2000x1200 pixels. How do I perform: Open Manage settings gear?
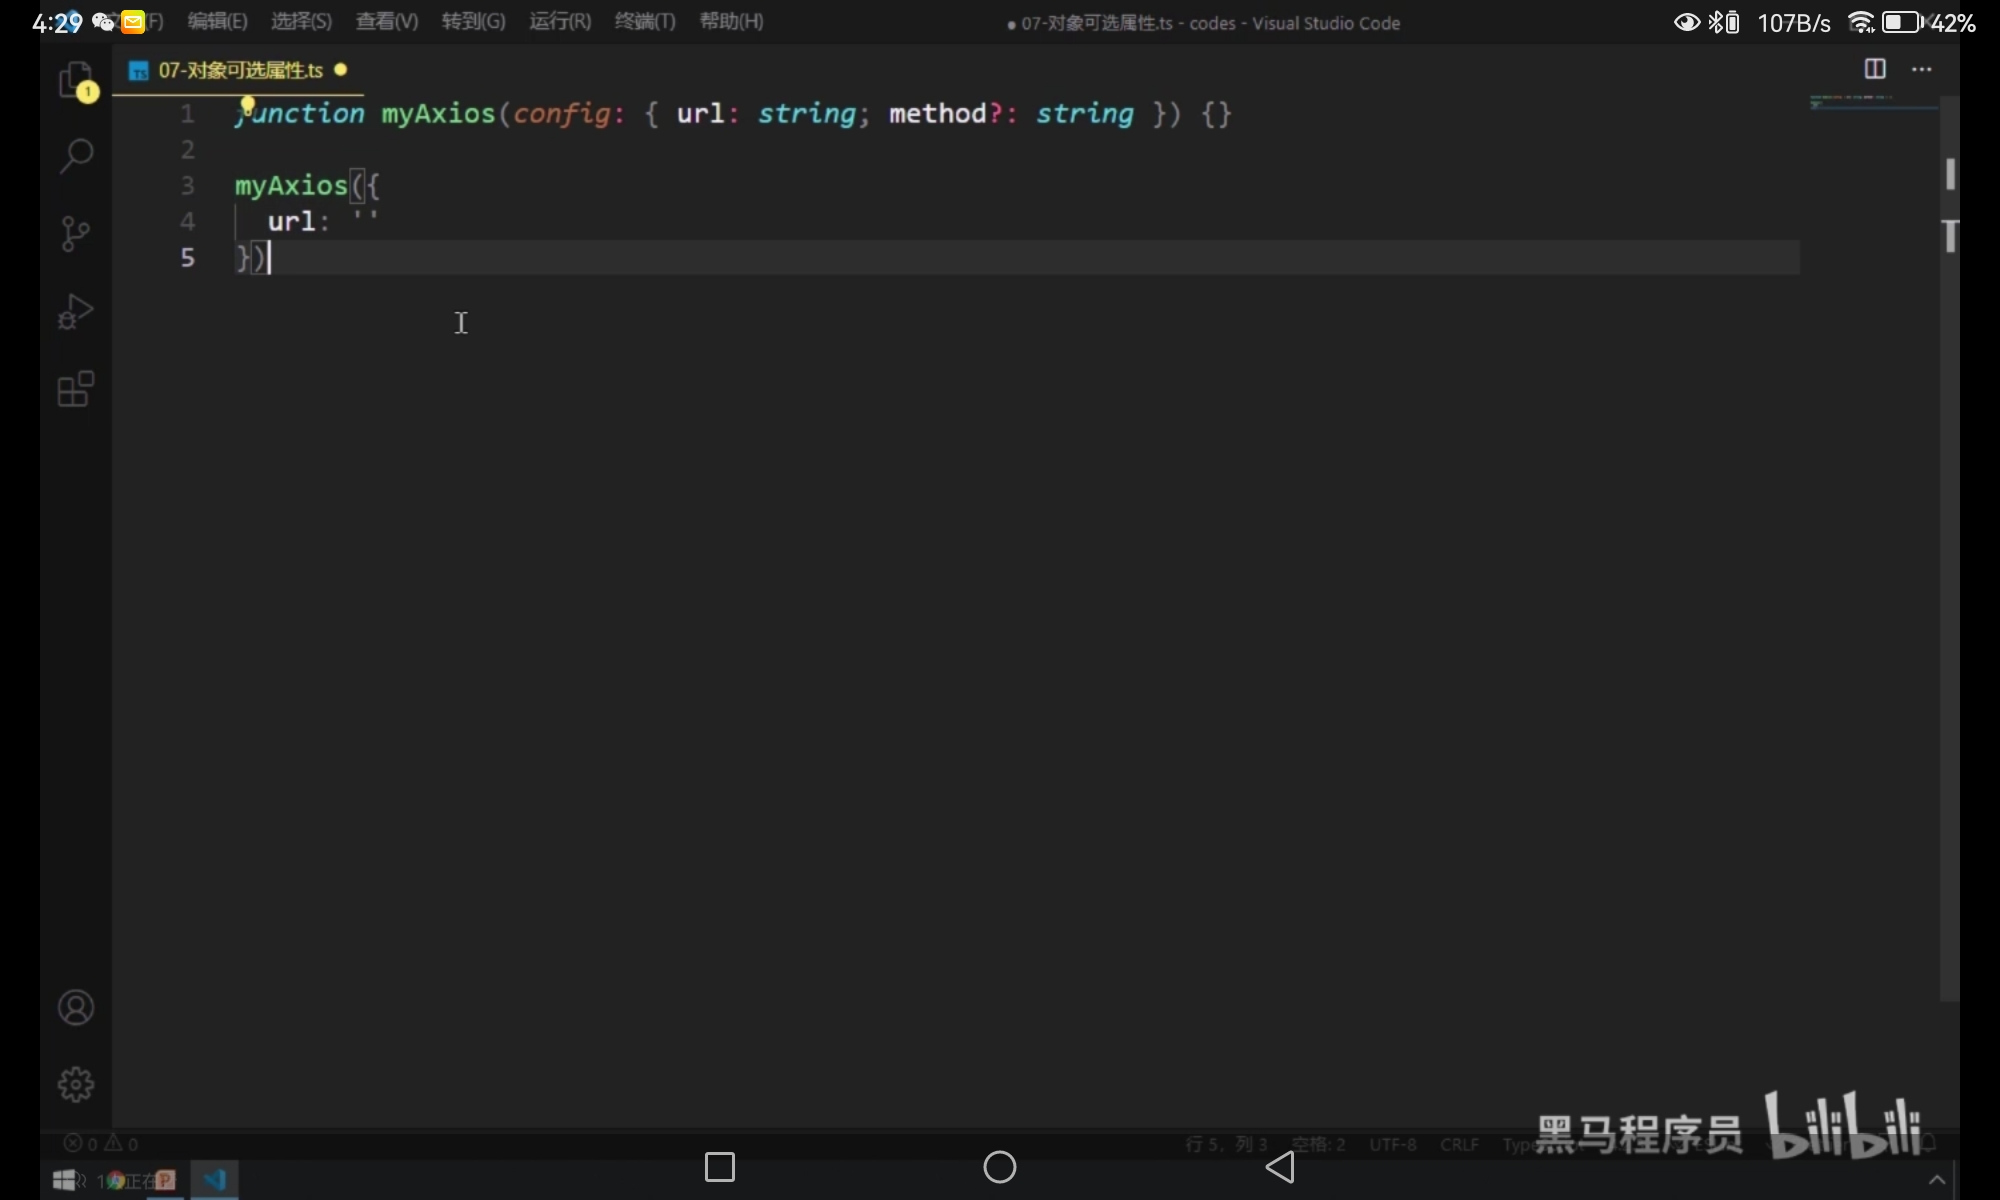(x=76, y=1084)
